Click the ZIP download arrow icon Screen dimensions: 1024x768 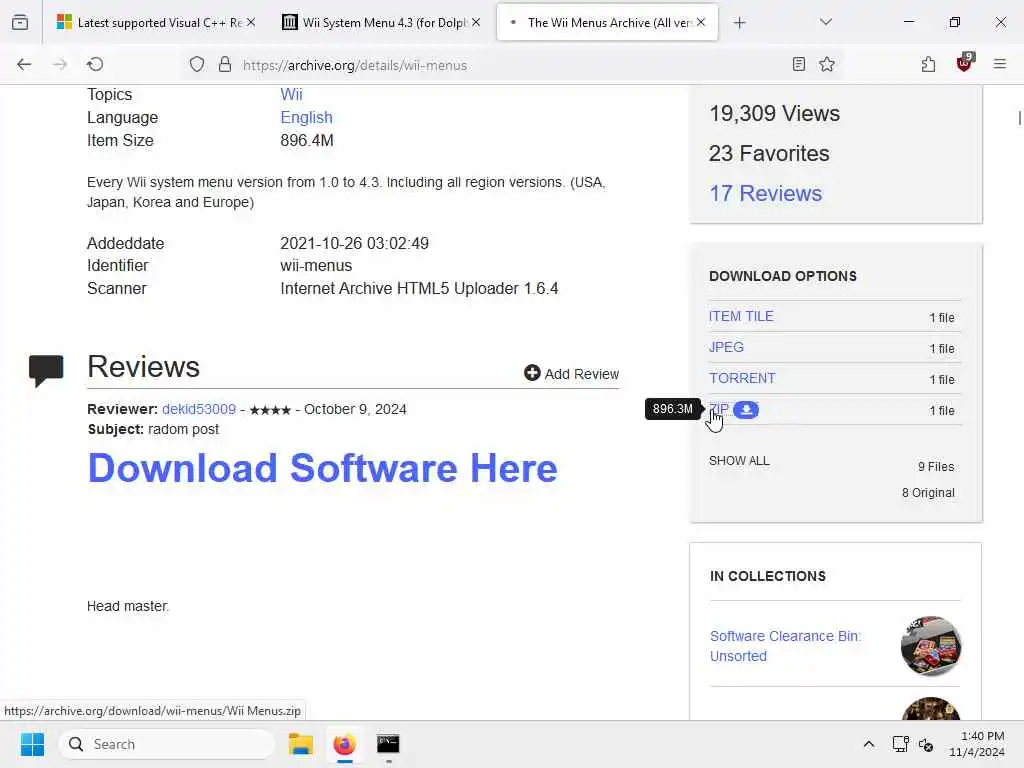[x=746, y=409]
